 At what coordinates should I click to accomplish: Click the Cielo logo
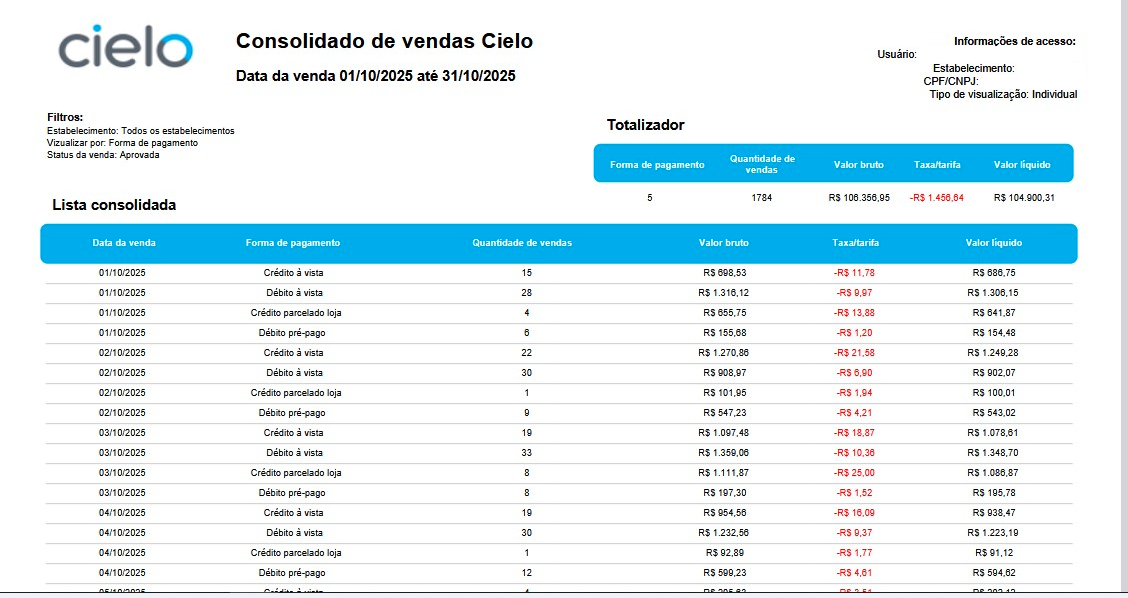click(x=125, y=46)
